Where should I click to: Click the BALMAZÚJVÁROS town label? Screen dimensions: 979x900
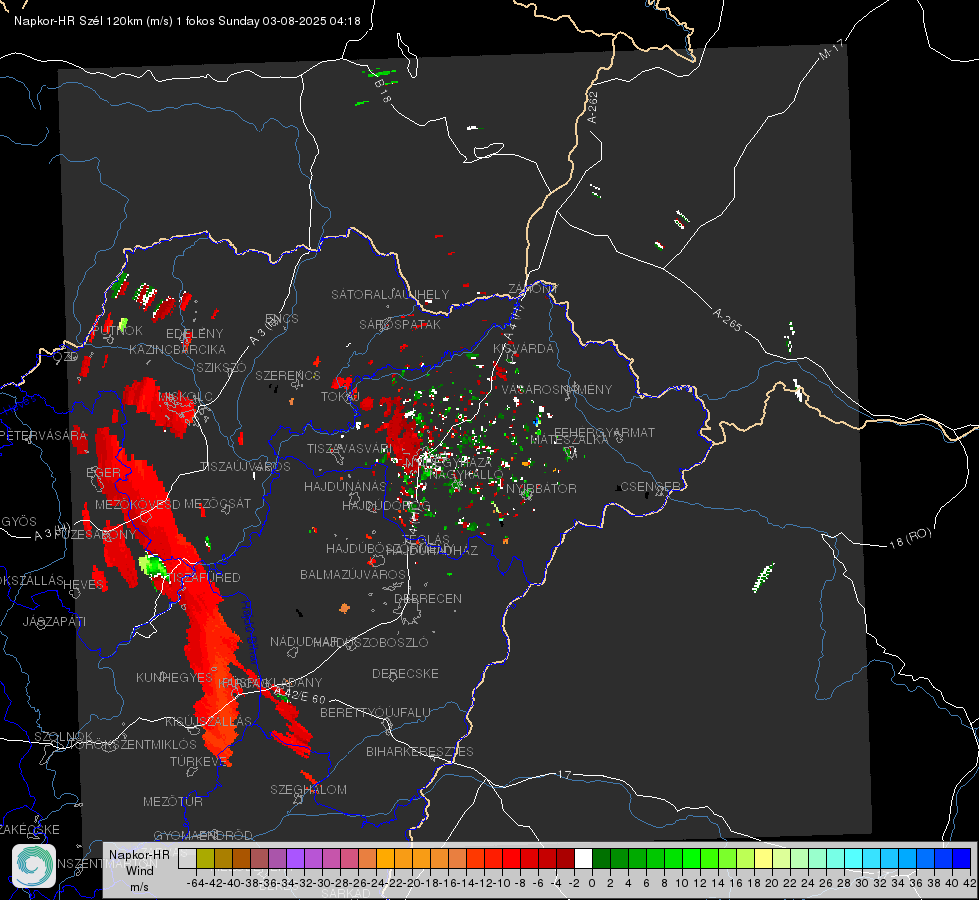[x=353, y=574]
